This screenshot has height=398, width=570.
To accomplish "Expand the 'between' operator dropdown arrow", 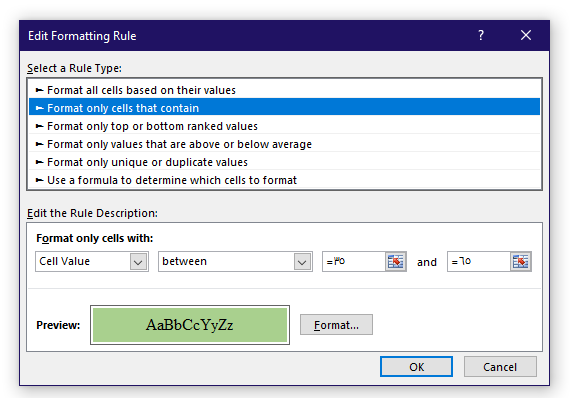I will pyautogui.click(x=302, y=262).
